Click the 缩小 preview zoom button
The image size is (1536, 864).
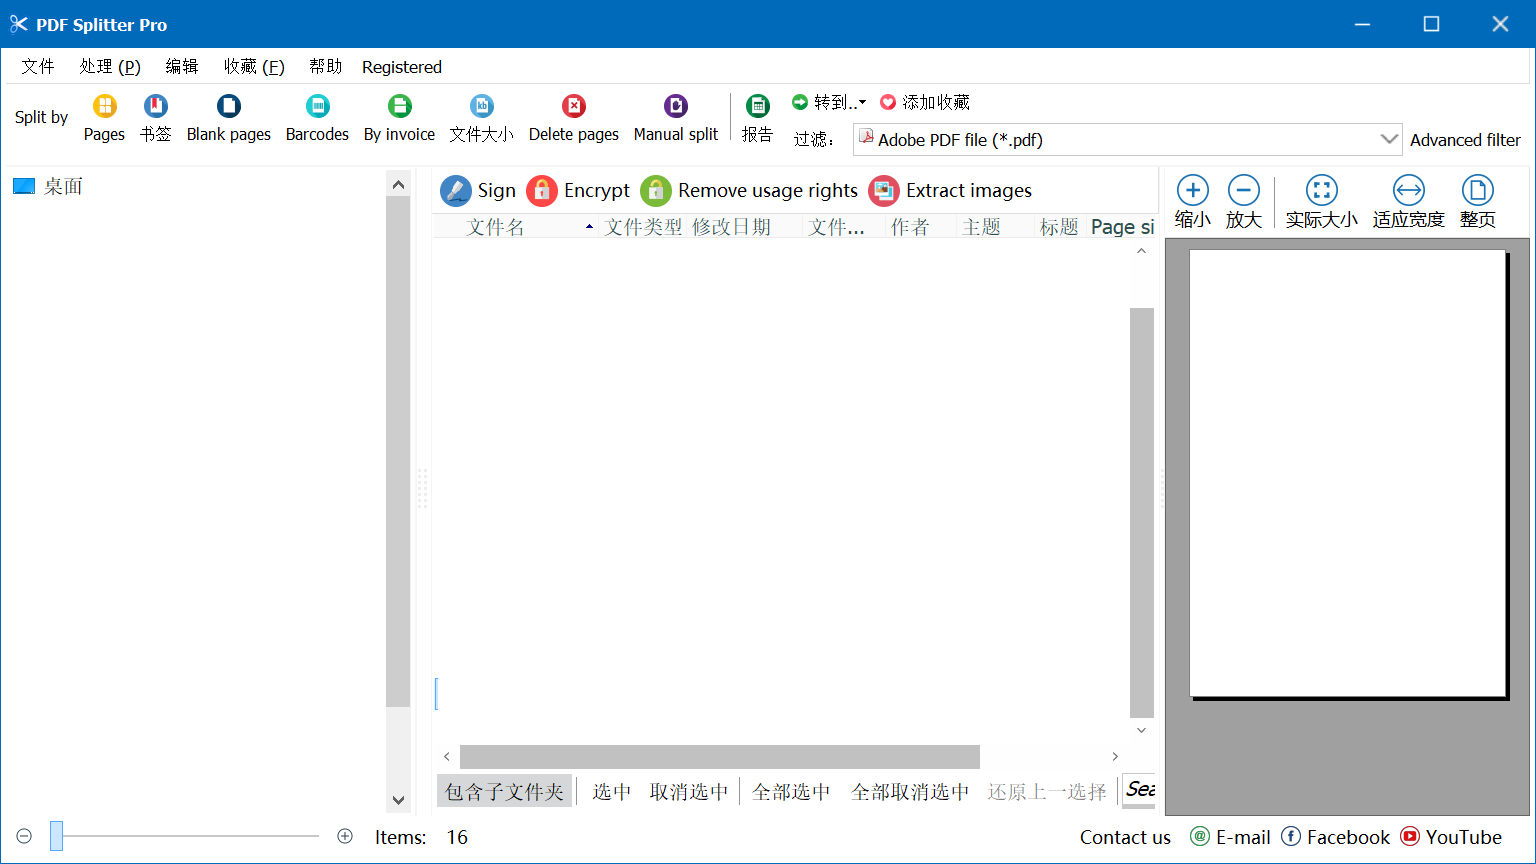click(1192, 202)
